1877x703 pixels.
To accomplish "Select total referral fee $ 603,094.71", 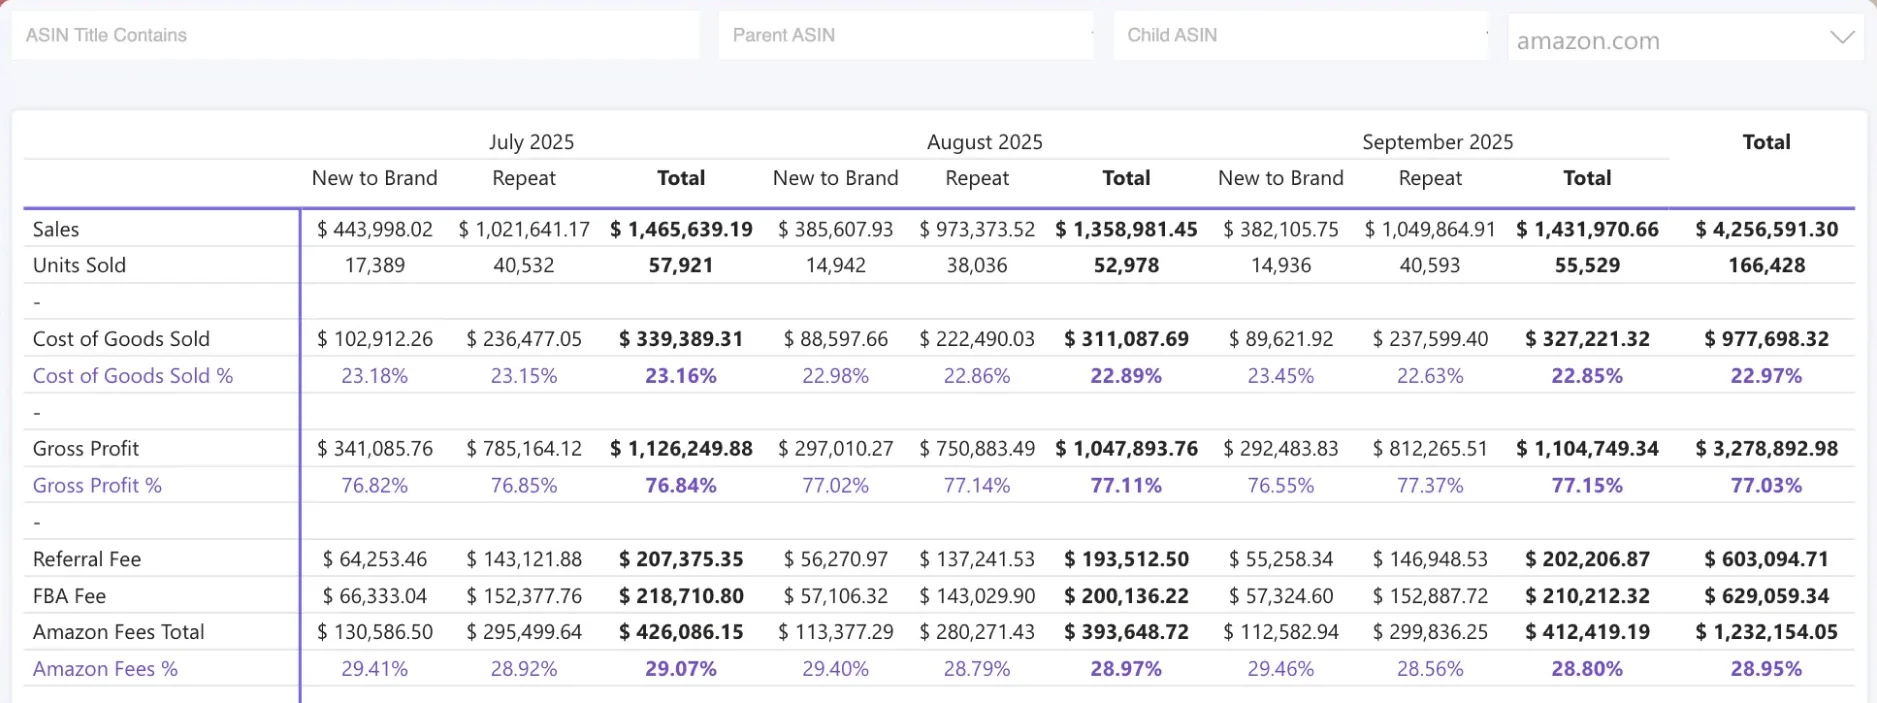I will pos(1767,559).
